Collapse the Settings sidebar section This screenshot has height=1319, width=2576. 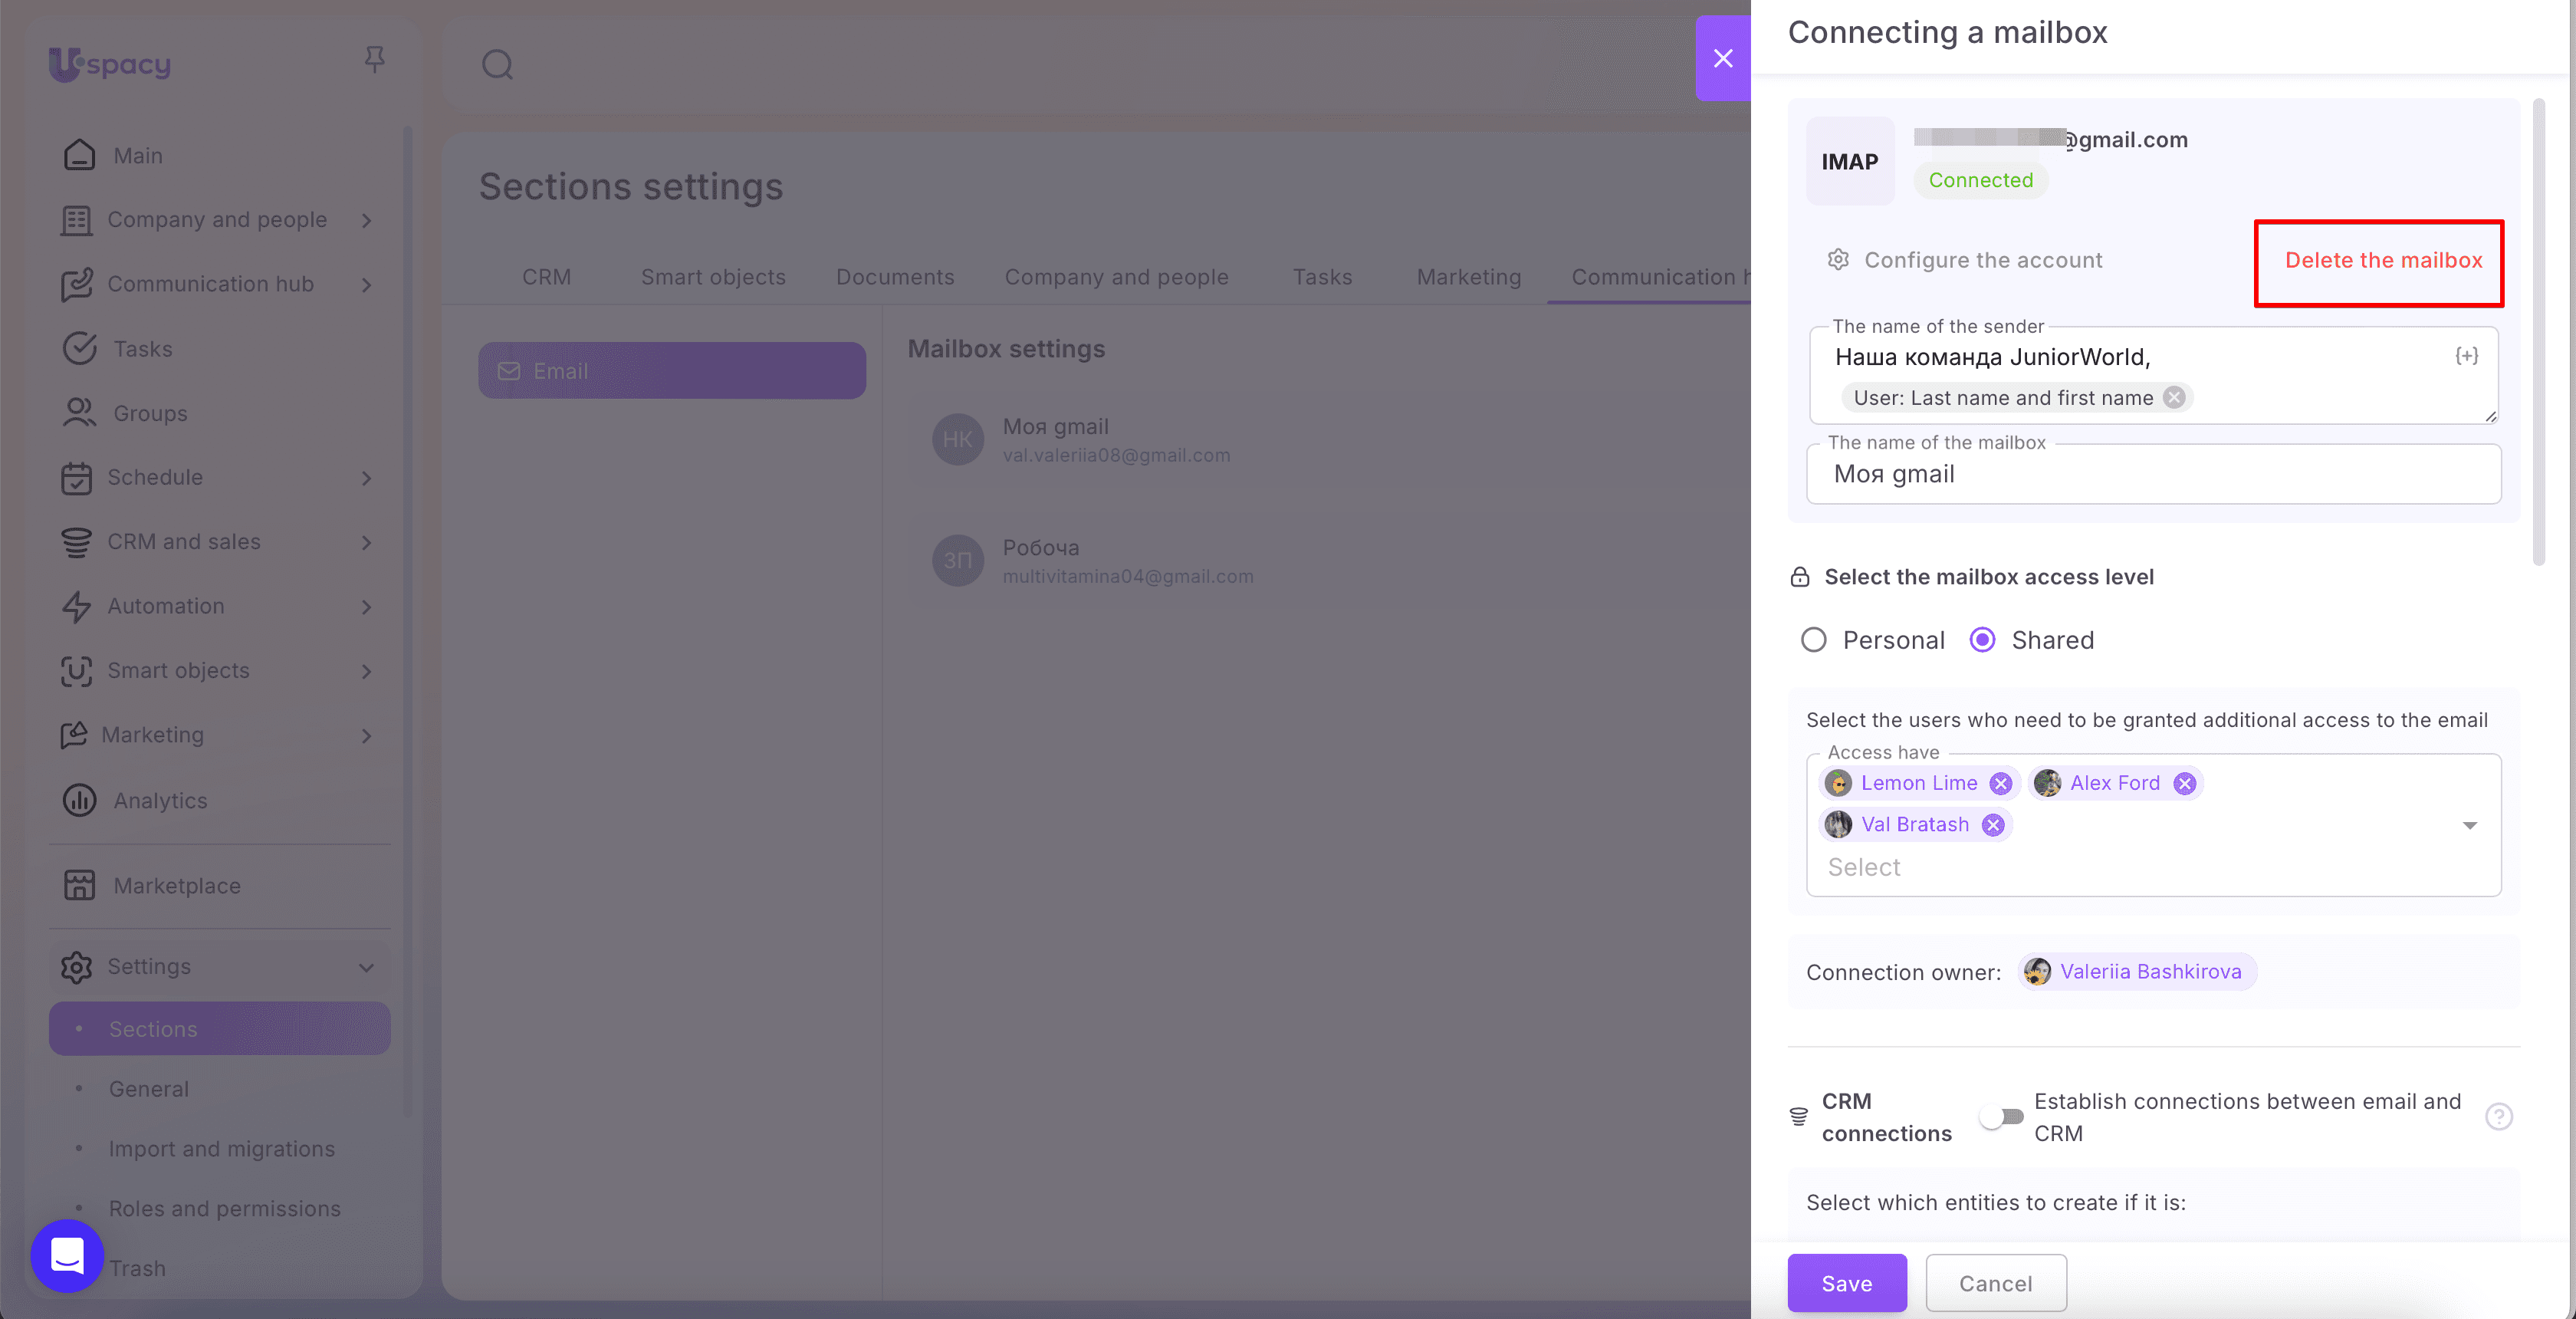click(x=366, y=967)
